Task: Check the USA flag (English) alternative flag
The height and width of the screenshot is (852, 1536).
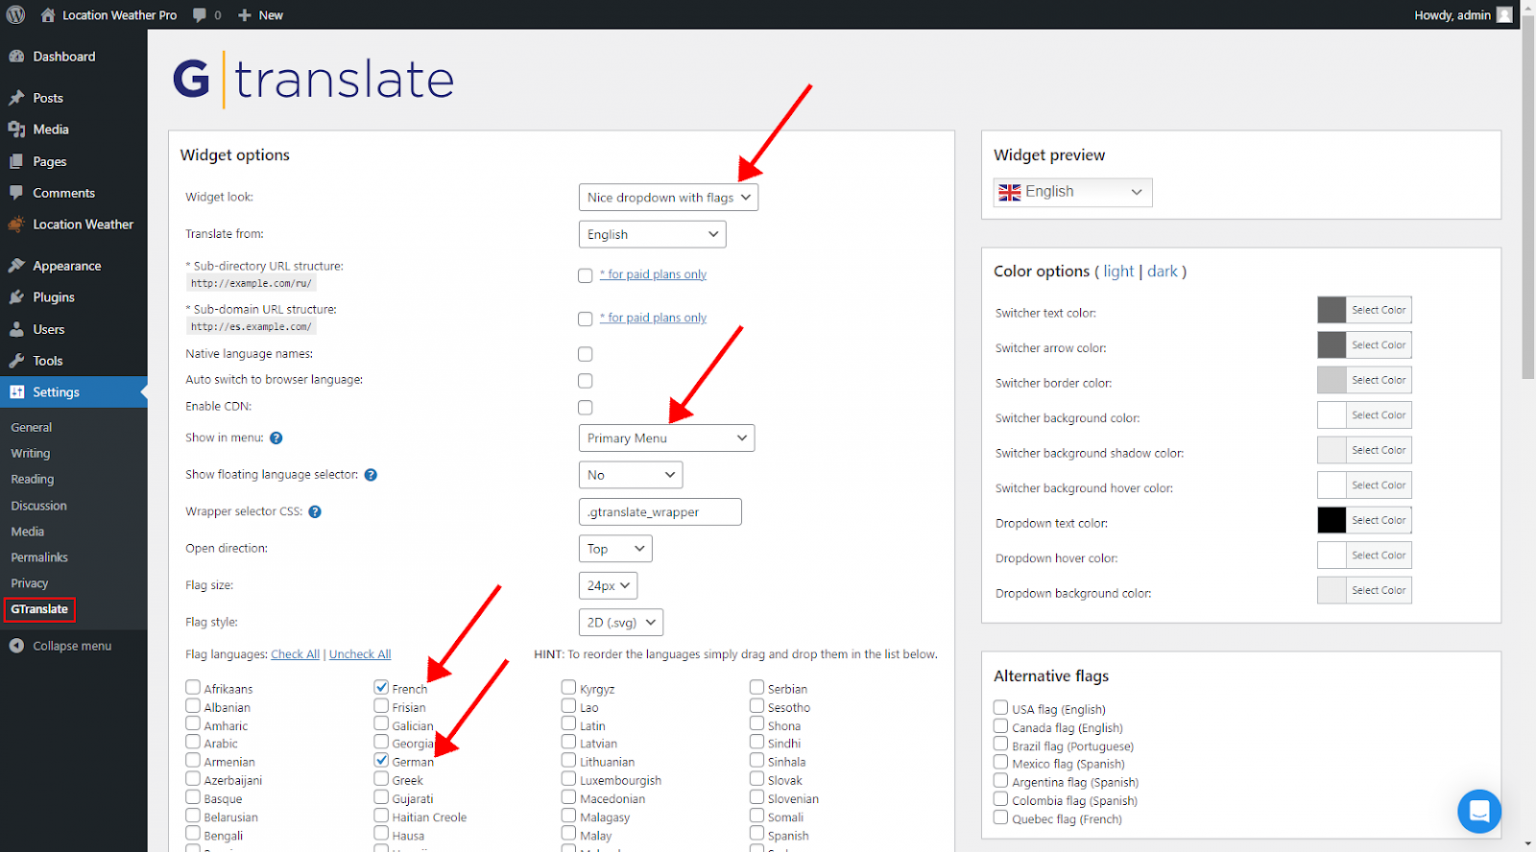Action: click(1000, 708)
